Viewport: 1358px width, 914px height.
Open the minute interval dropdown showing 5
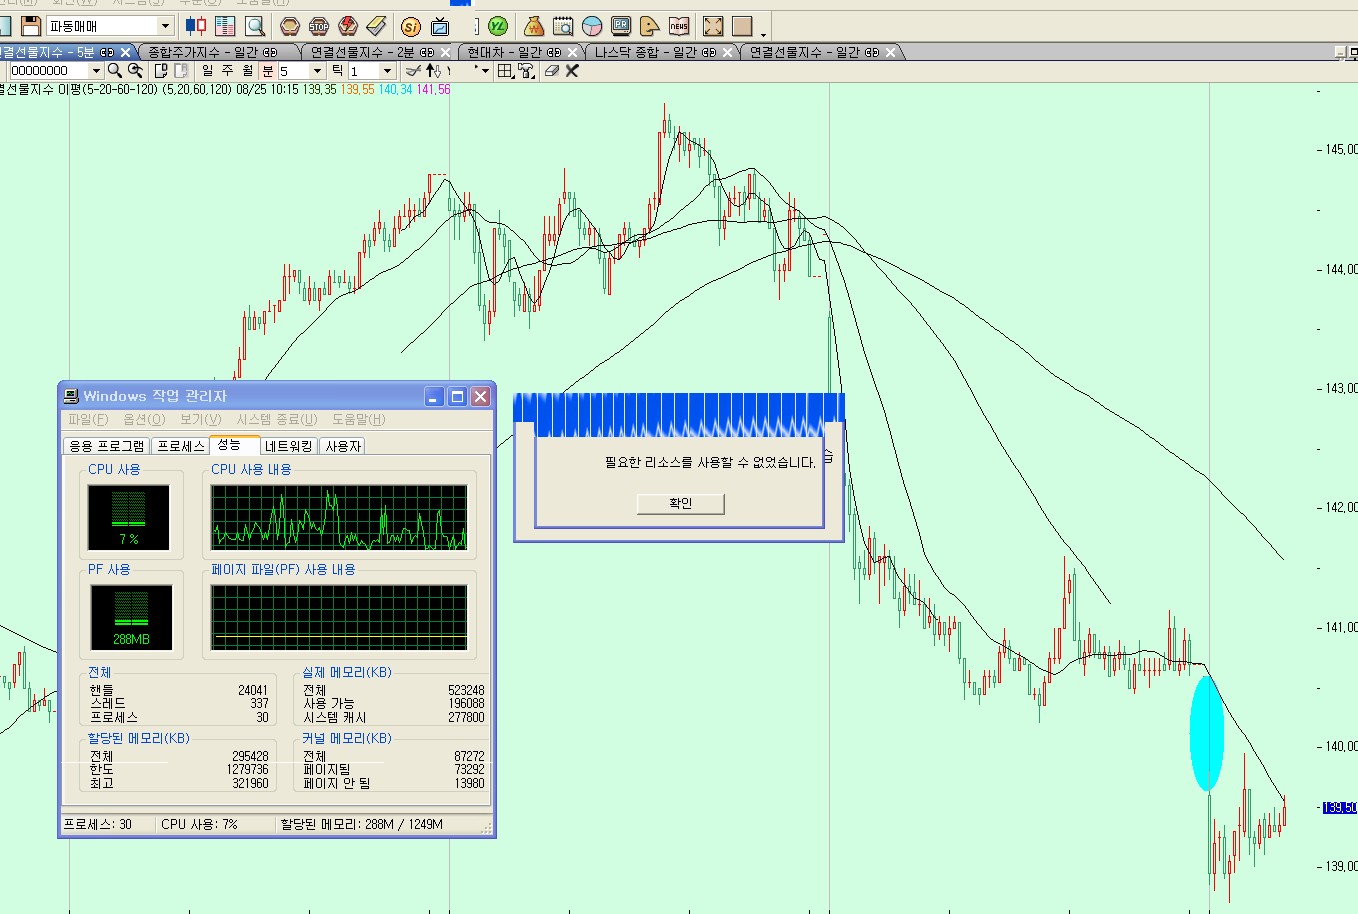[317, 71]
